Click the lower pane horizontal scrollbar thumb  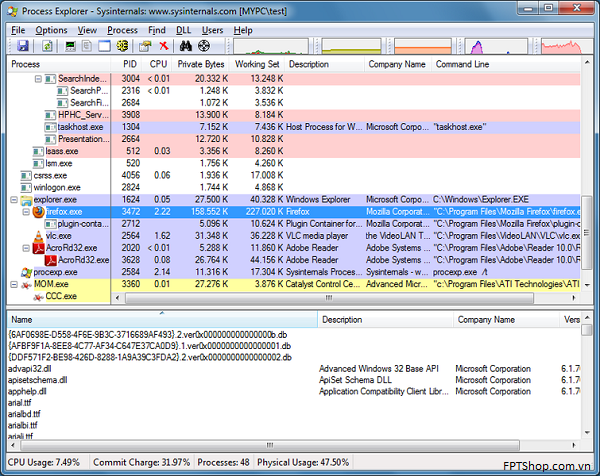click(270, 445)
